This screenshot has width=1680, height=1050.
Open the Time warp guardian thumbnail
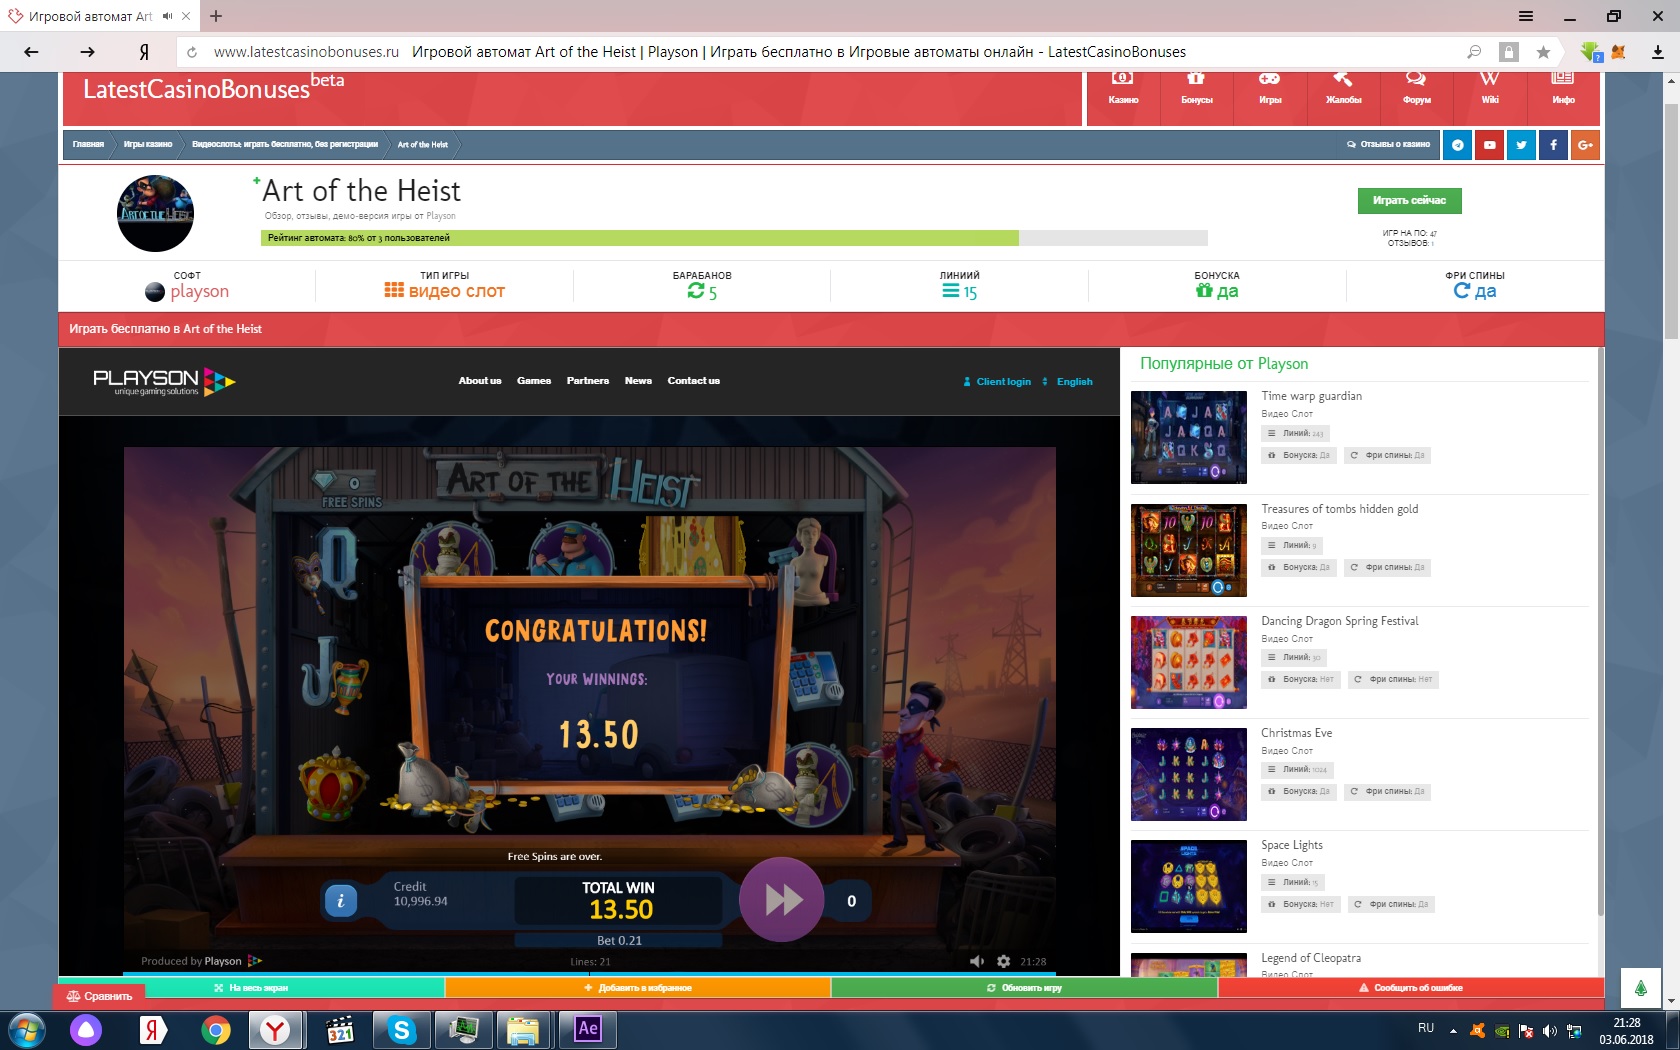[x=1188, y=437]
